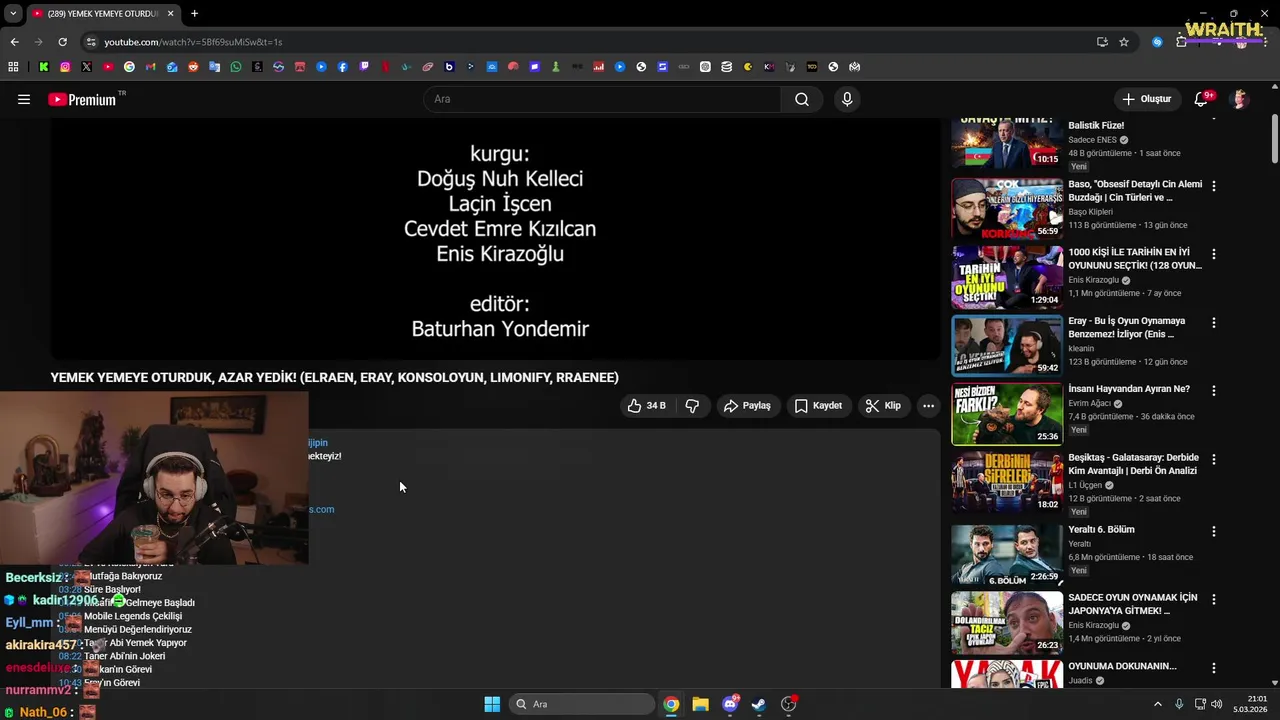Show hidden system tray icons
This screenshot has width=1280, height=720.
[1158, 704]
